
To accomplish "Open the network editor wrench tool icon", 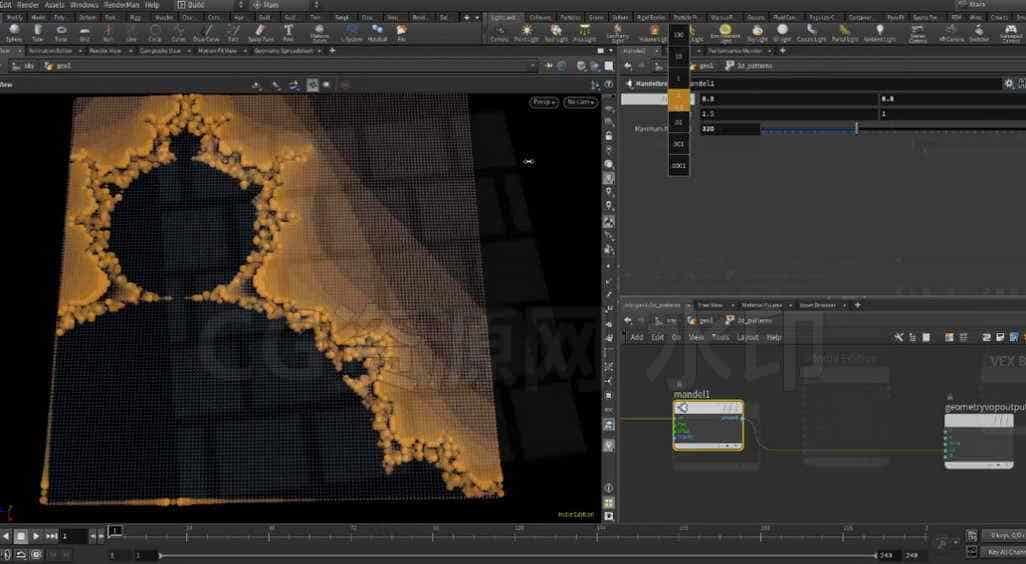I will [898, 337].
